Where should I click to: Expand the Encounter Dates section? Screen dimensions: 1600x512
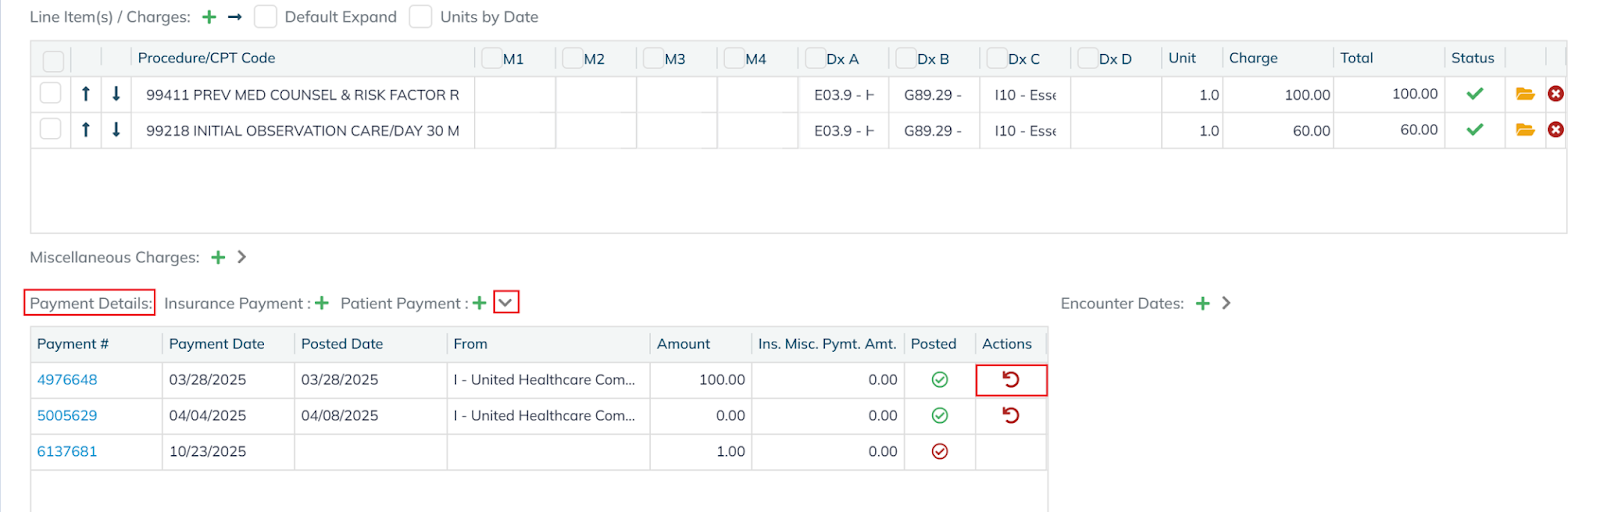click(1227, 303)
